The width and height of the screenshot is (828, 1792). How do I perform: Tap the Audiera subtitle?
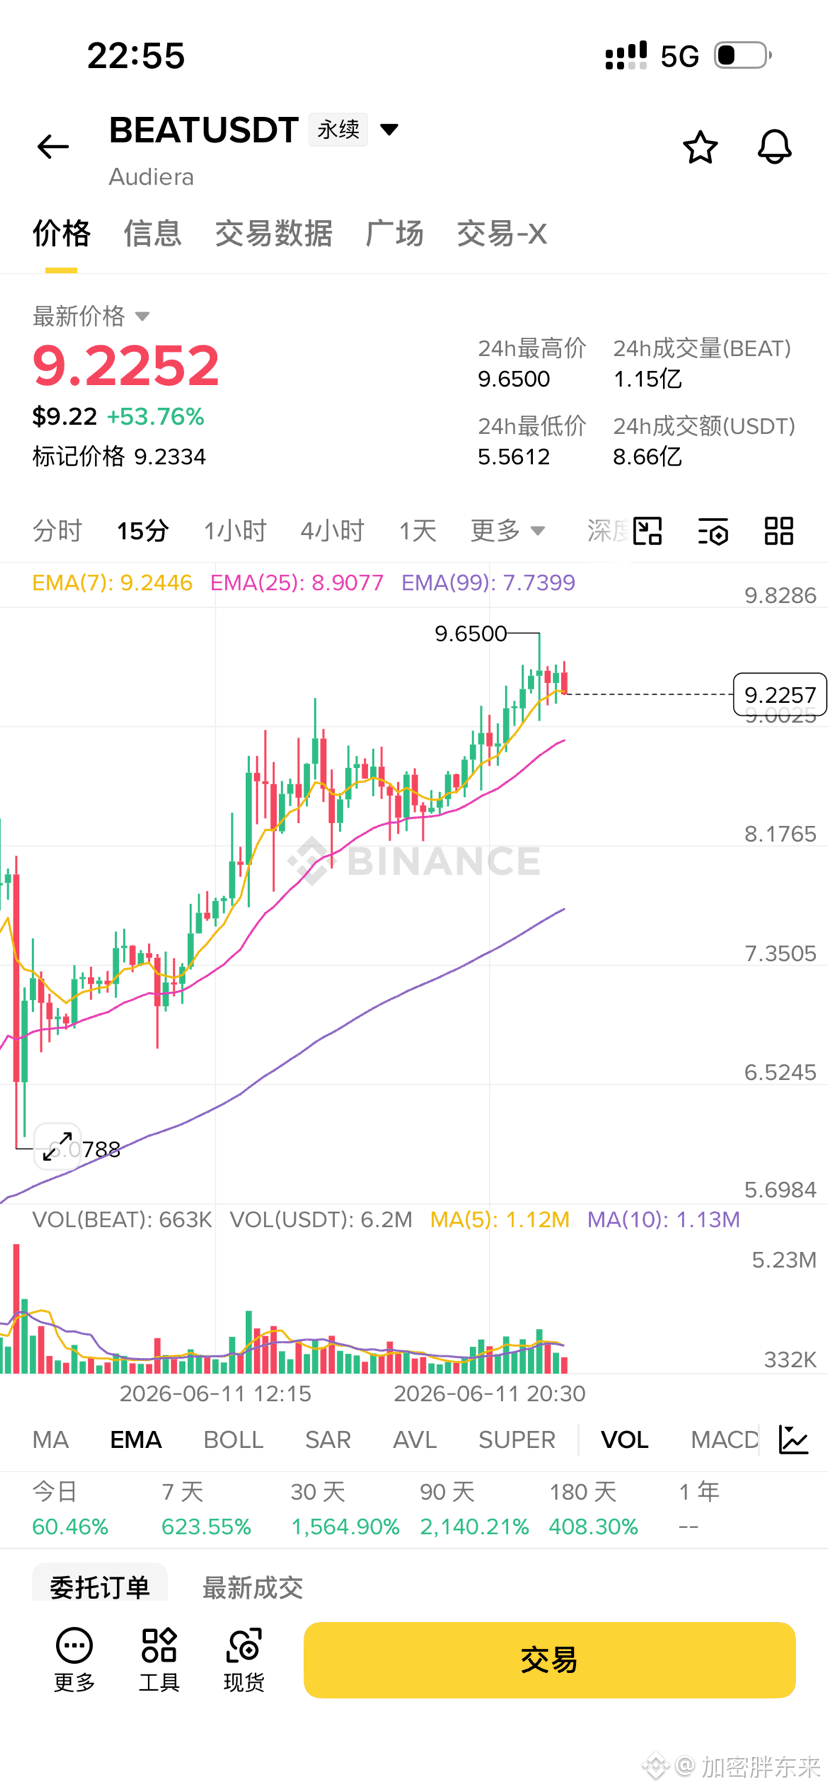coord(151,177)
